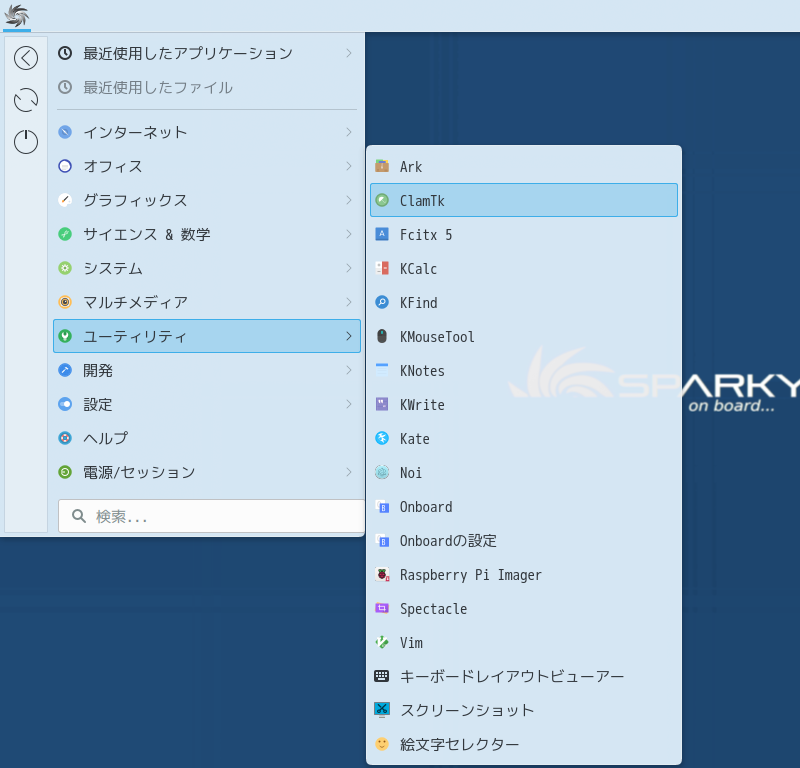Expand the 開発 submenu arrow
Image resolution: width=800 pixels, height=768 pixels.
[x=349, y=370]
